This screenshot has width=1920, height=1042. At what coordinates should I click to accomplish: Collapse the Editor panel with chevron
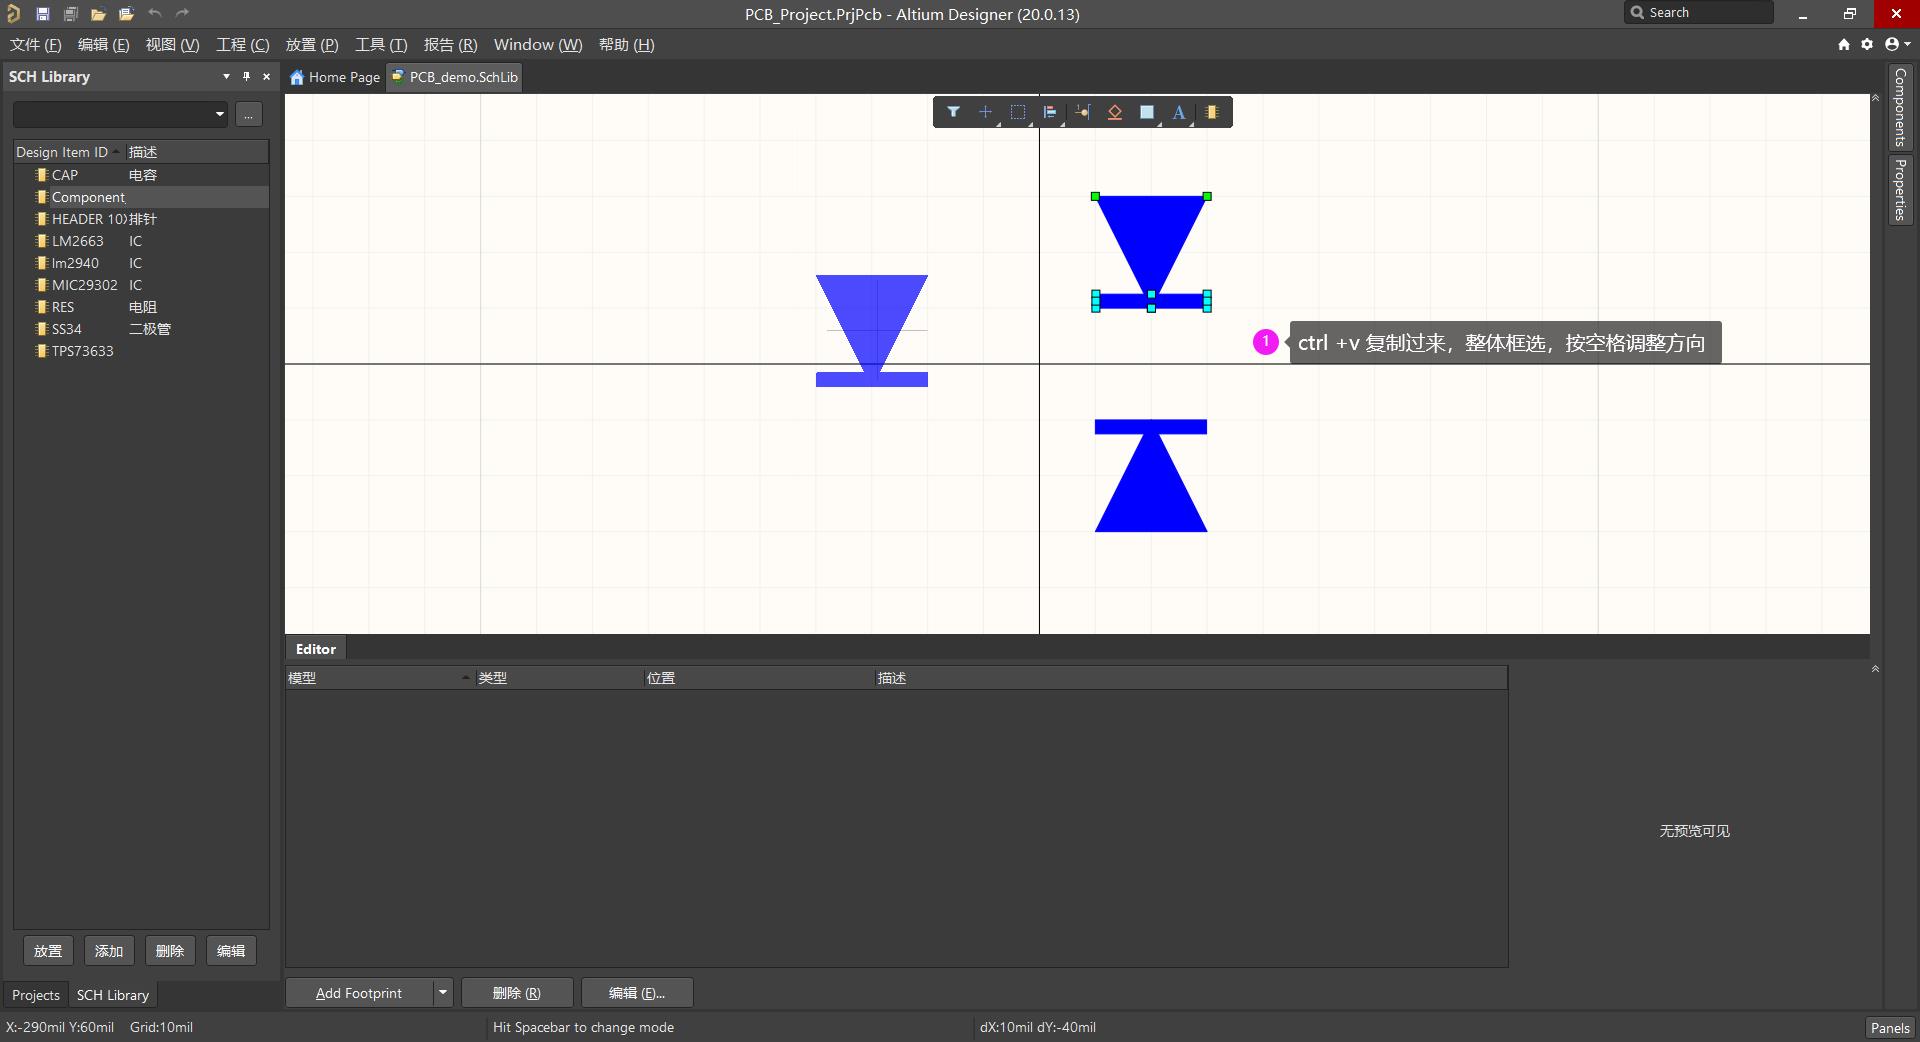coord(1875,669)
